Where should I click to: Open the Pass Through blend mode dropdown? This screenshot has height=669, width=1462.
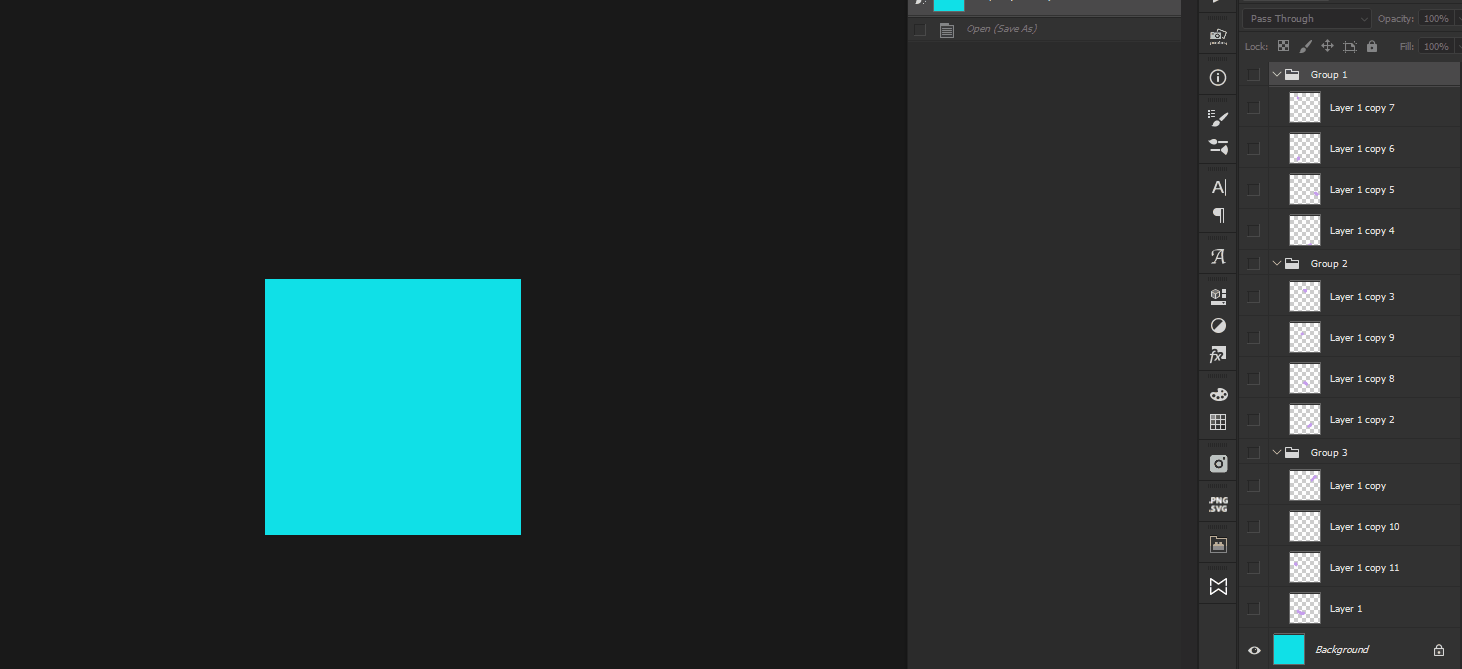[1305, 18]
